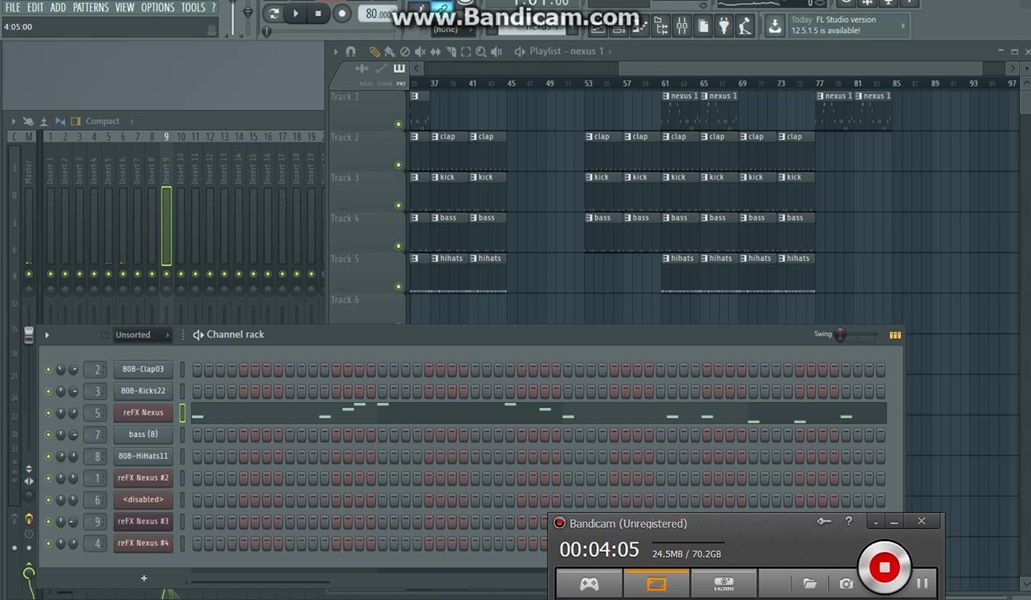Open the target mixer track 5 selector
This screenshot has height=600, width=1031.
click(x=97, y=413)
